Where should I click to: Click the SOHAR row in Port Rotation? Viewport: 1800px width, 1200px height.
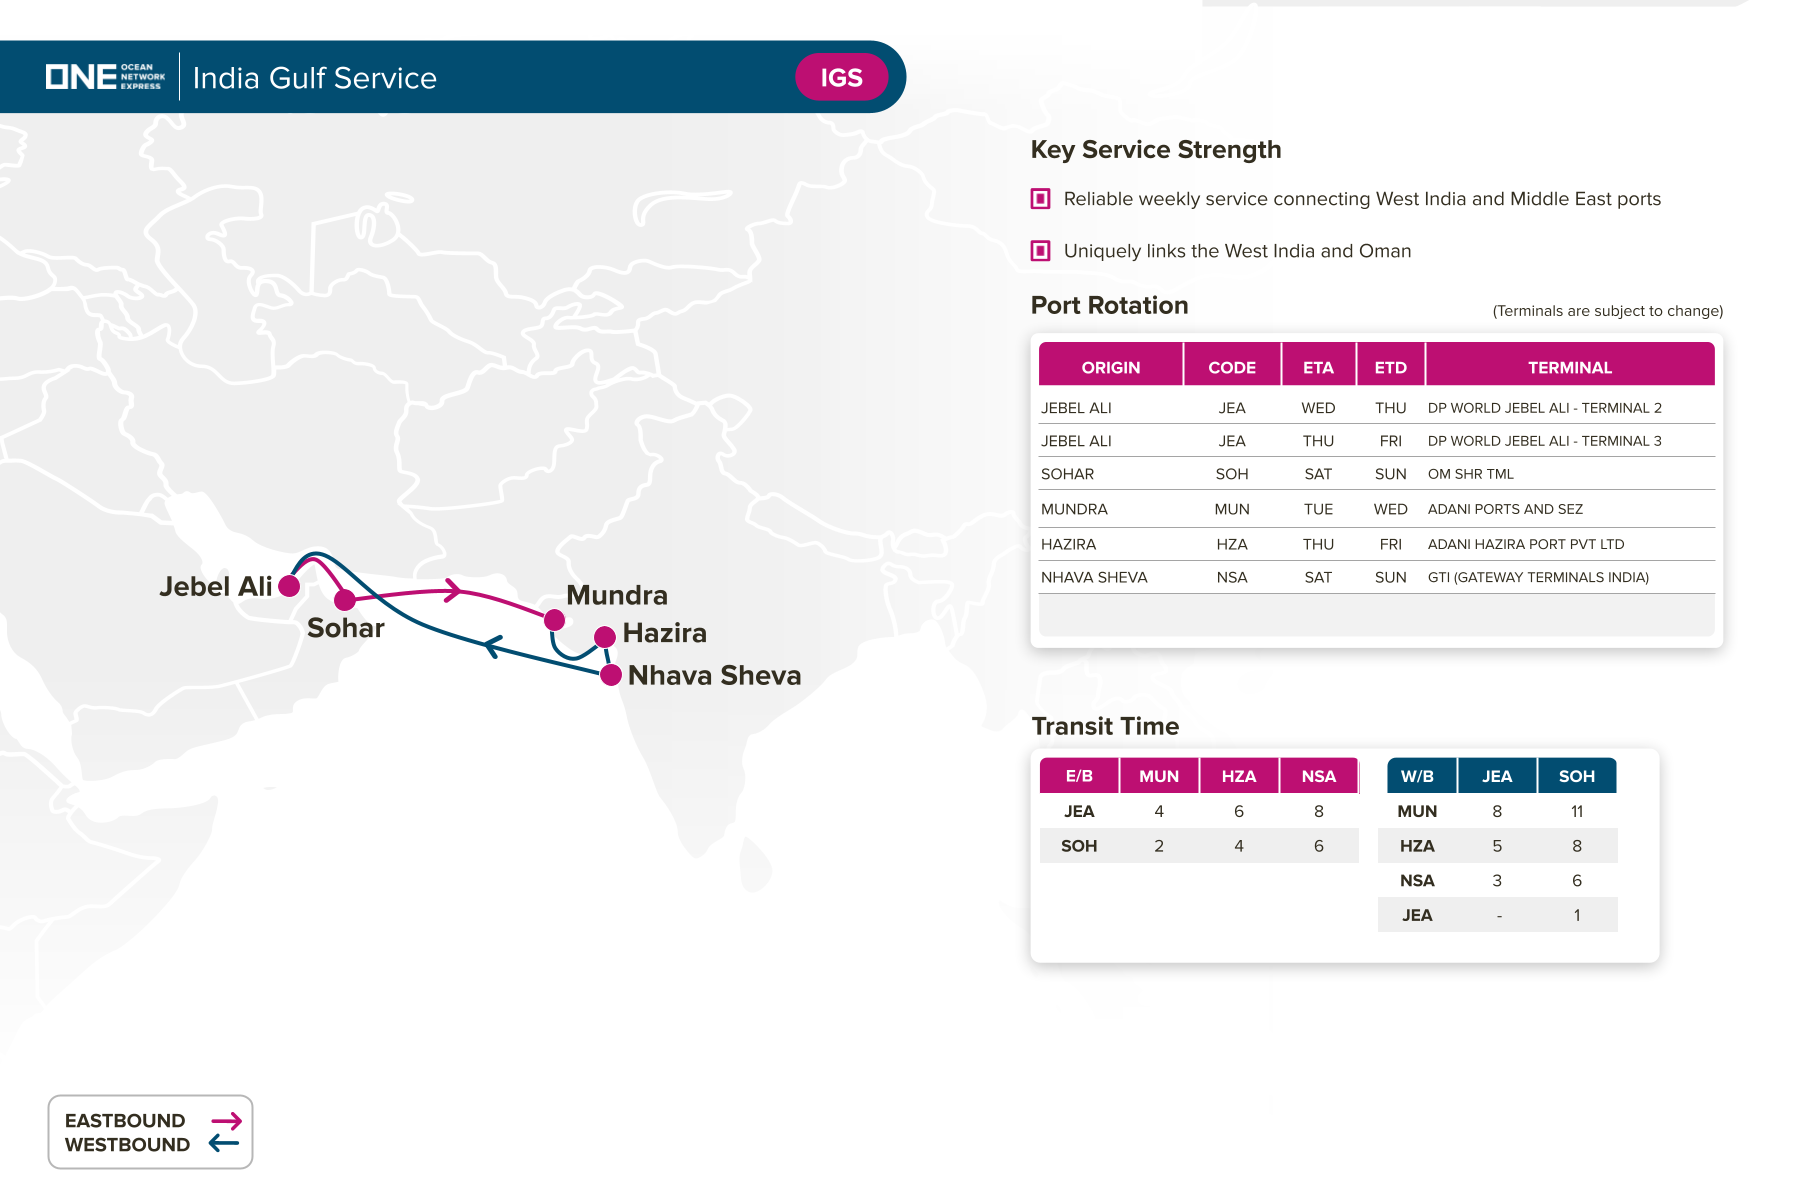(1068, 474)
